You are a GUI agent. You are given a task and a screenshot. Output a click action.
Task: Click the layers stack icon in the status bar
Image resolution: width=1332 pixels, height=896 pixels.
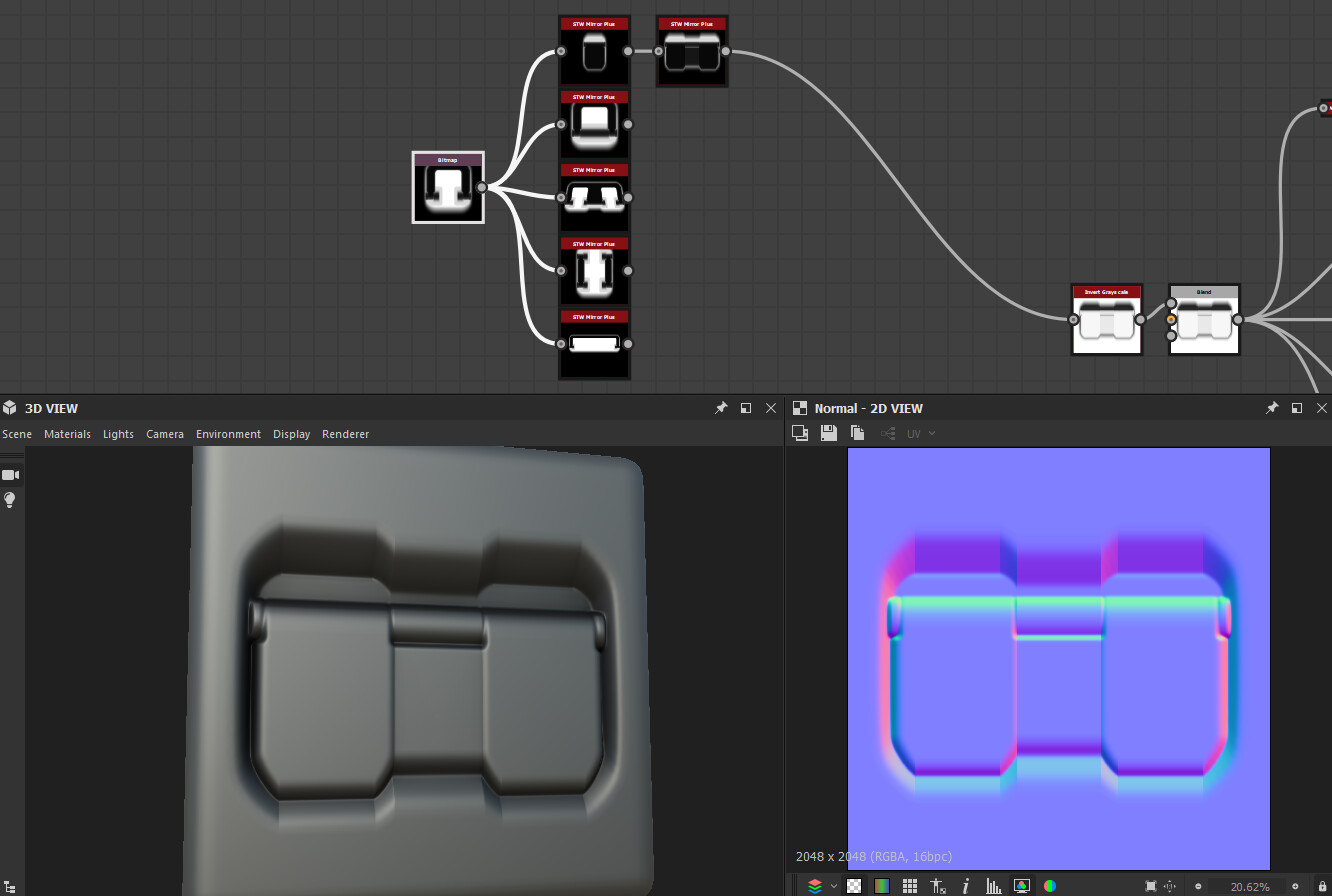tap(817, 886)
